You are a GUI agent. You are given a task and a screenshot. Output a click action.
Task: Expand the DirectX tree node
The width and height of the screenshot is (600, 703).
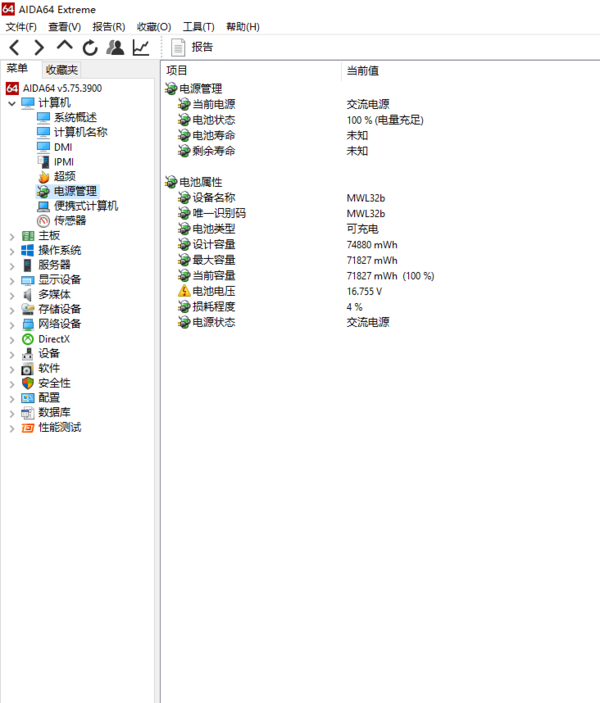coord(12,340)
